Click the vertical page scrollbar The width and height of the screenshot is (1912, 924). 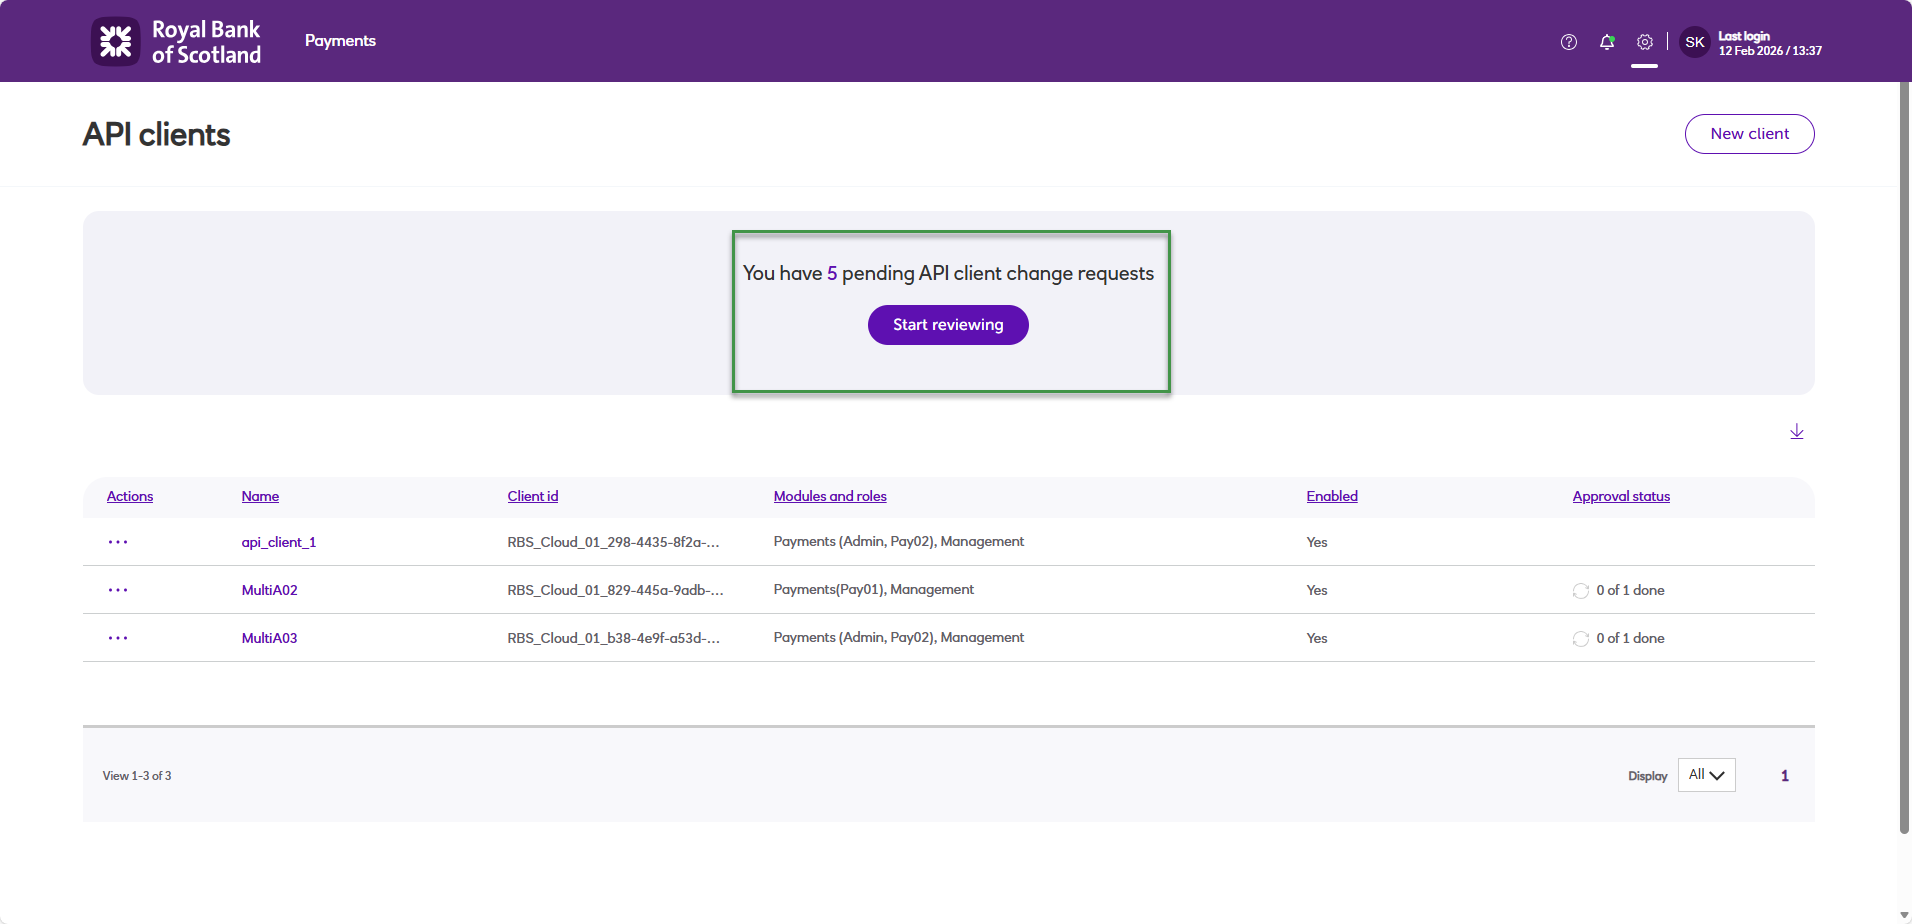tap(1904, 458)
